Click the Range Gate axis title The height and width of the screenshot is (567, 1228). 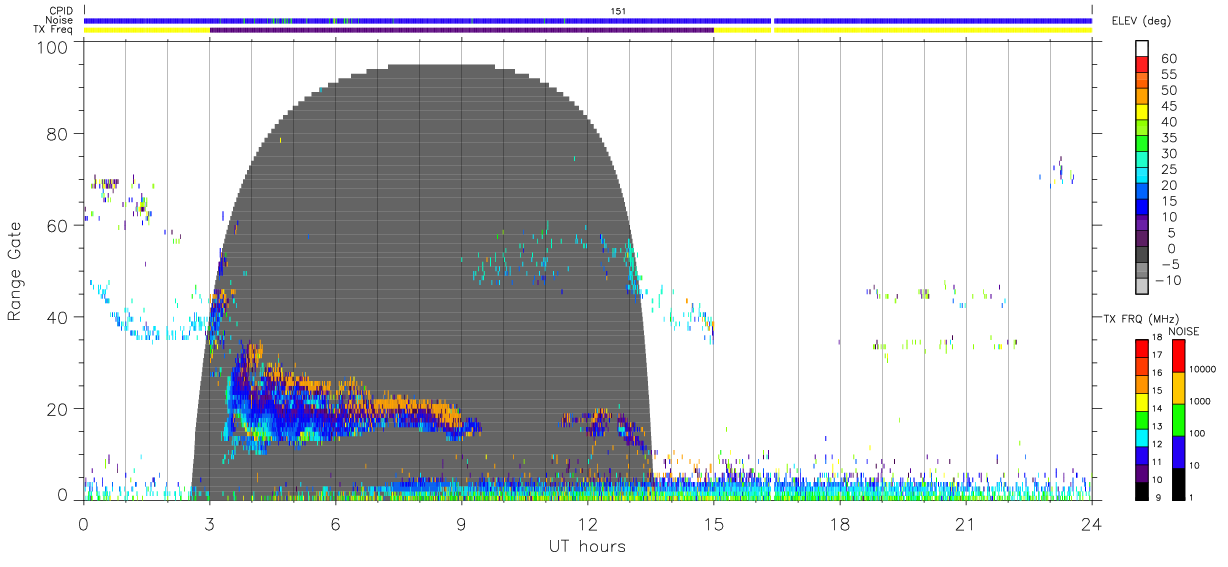[16, 270]
